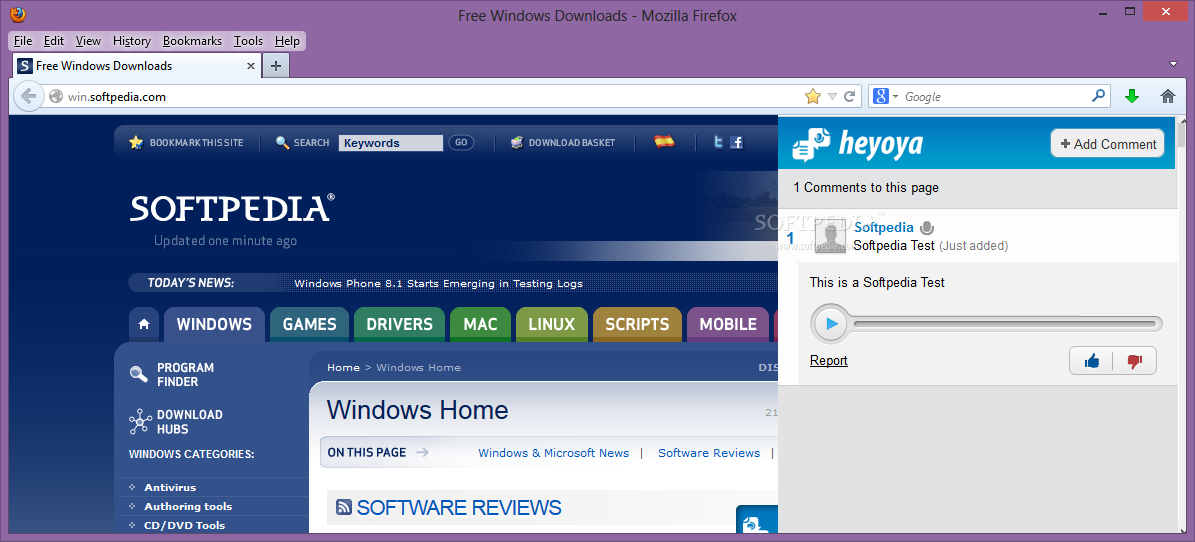Click Bookmark This Site link

197,143
